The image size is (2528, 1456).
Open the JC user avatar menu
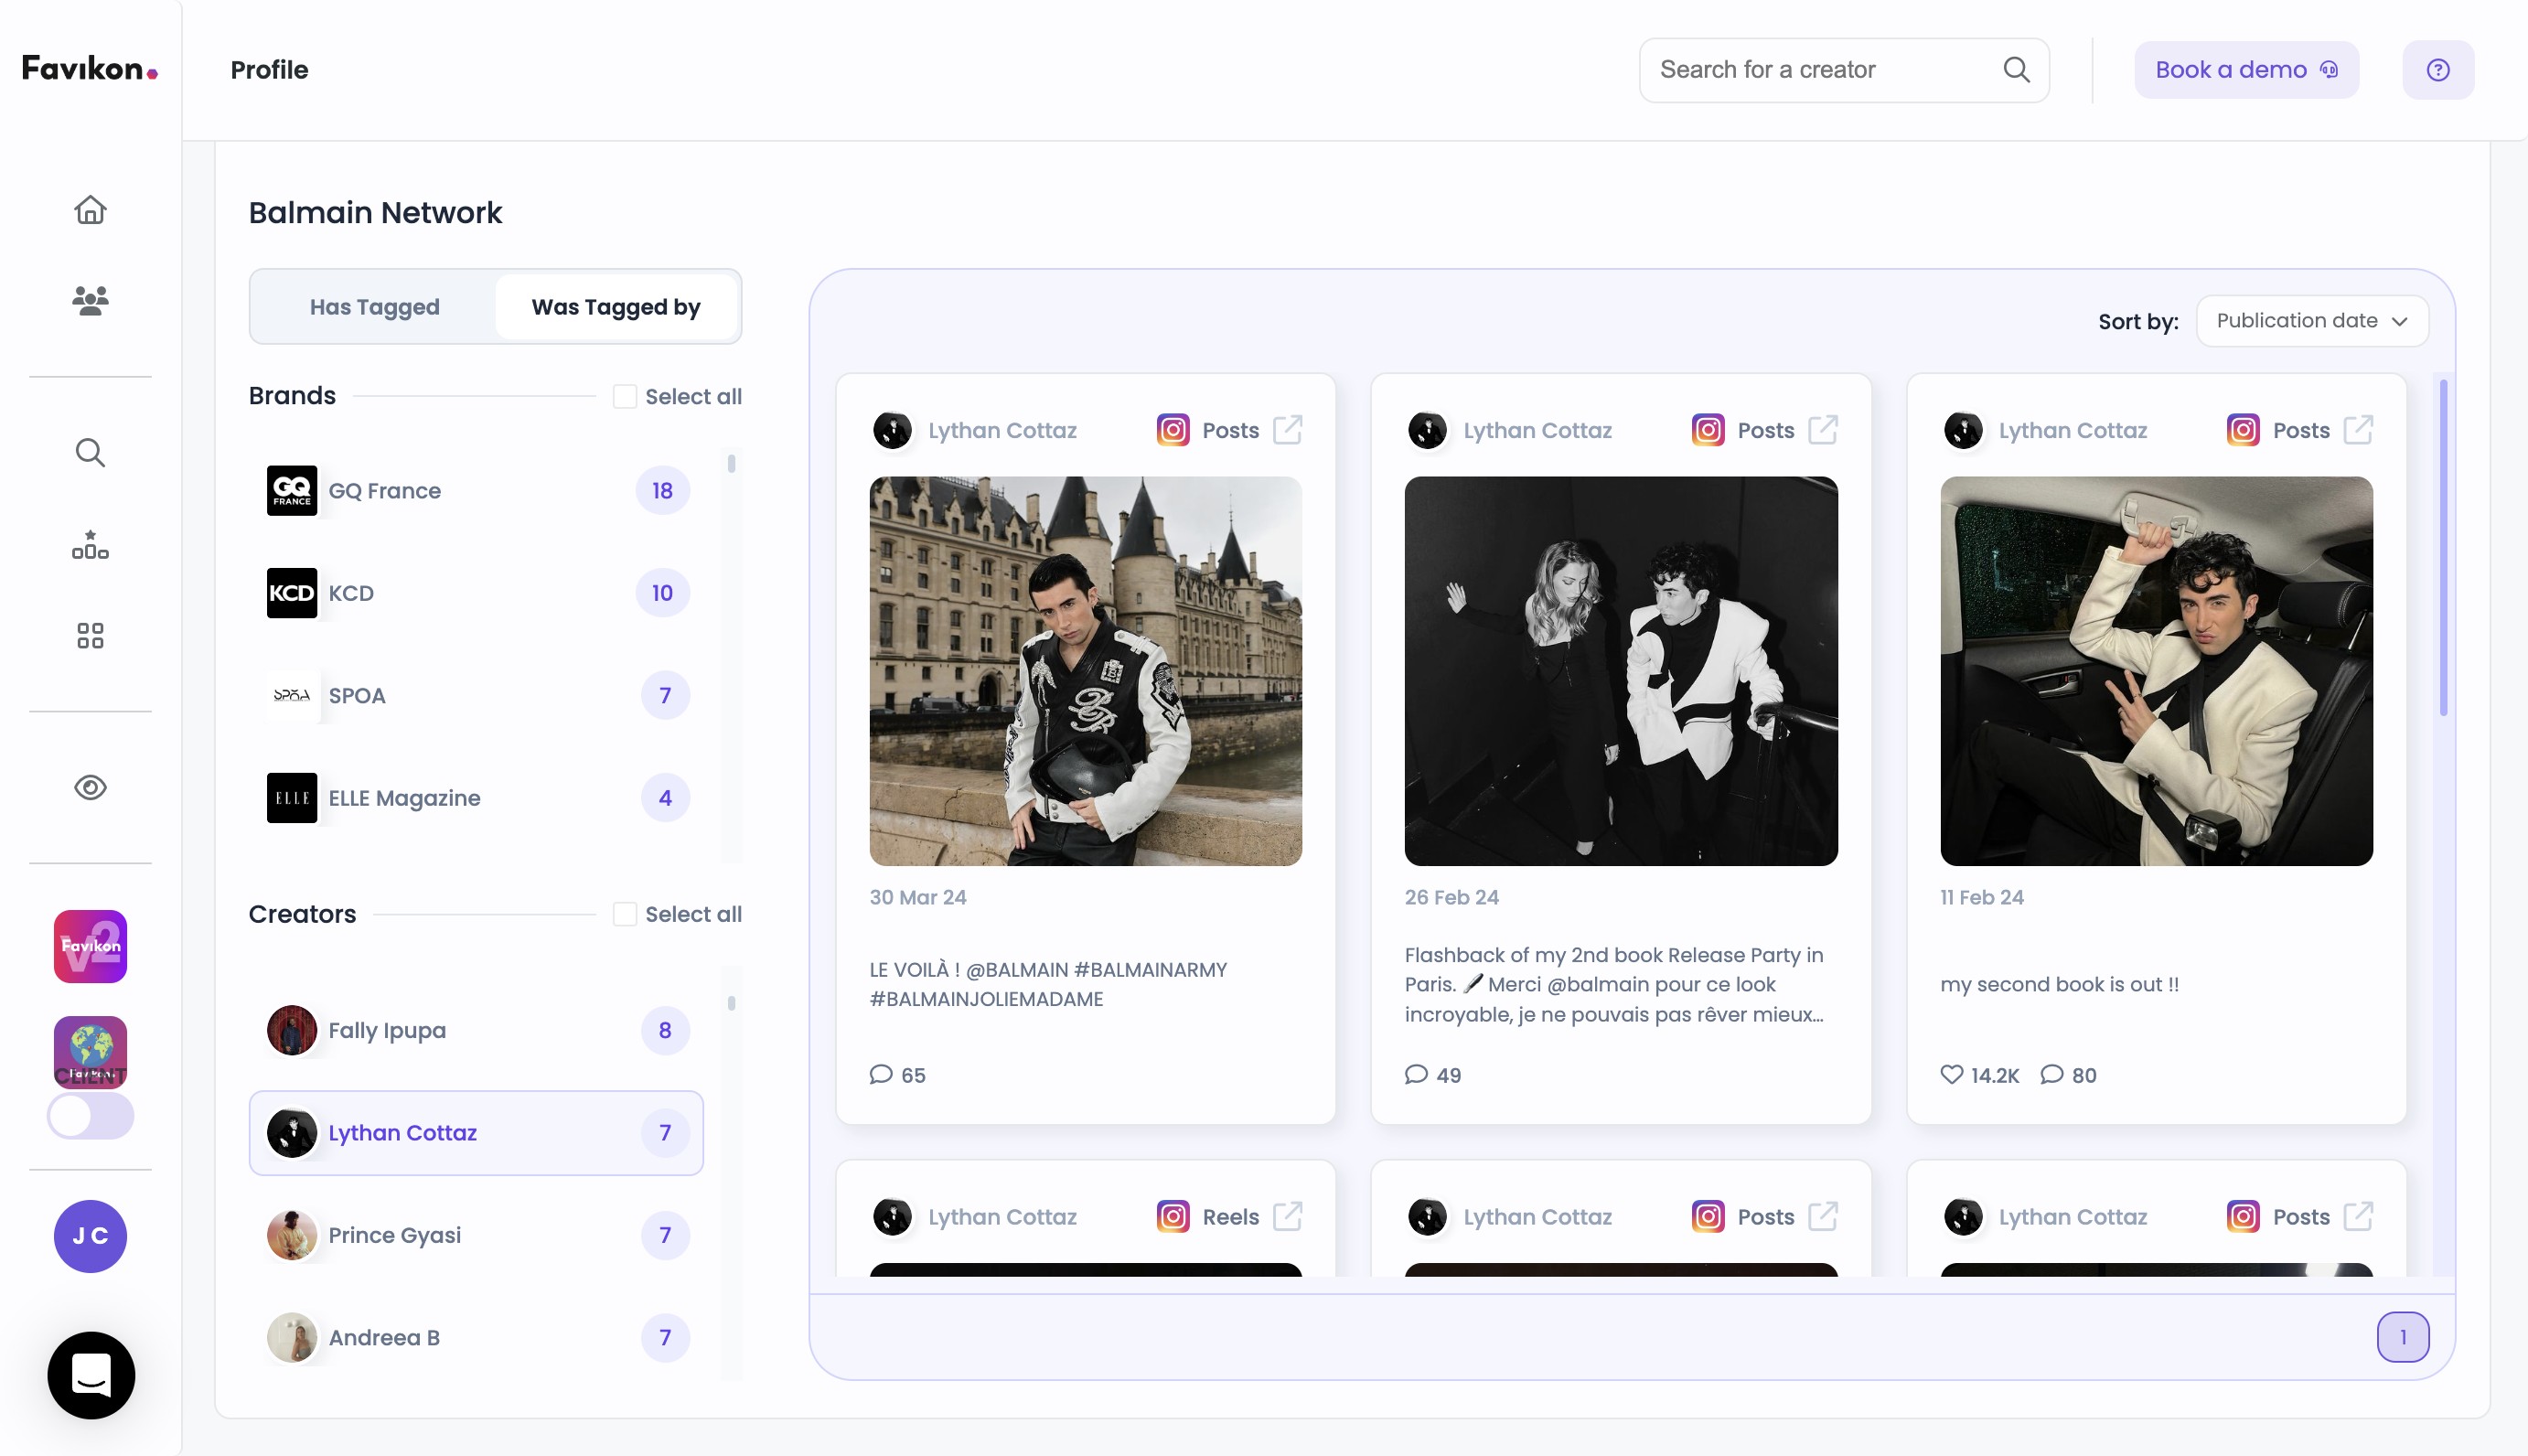tap(90, 1236)
